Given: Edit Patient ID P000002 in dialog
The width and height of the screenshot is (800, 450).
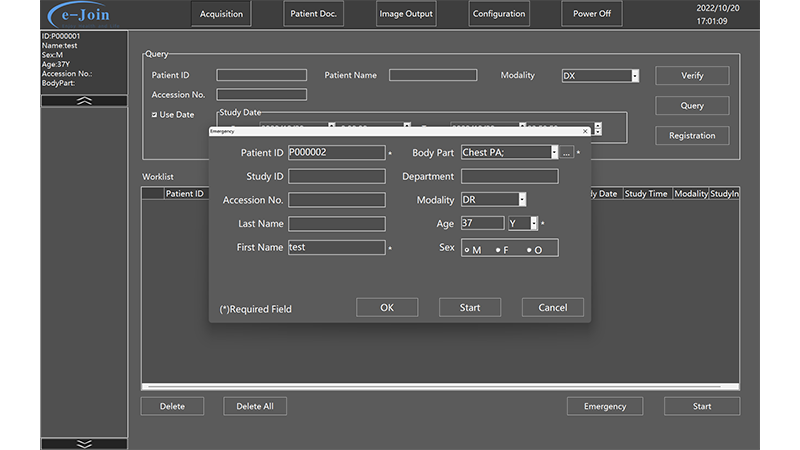Looking at the screenshot, I should coord(337,153).
